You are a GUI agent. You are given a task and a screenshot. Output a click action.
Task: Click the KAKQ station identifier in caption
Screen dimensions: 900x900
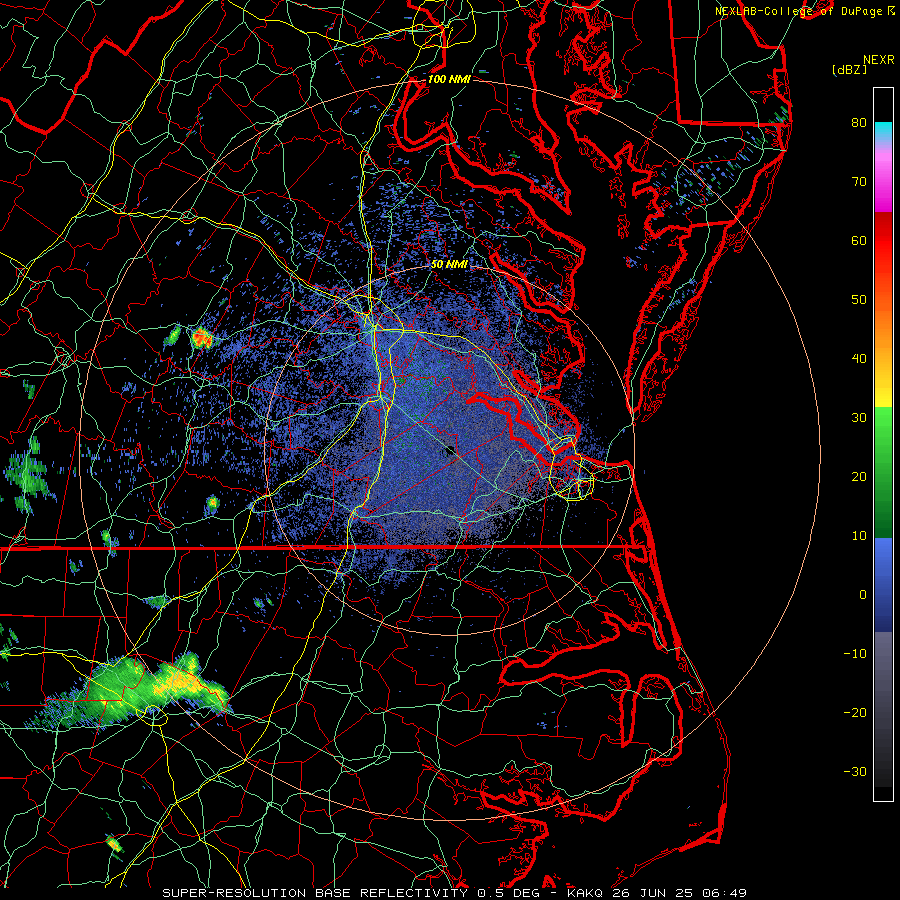(585, 893)
